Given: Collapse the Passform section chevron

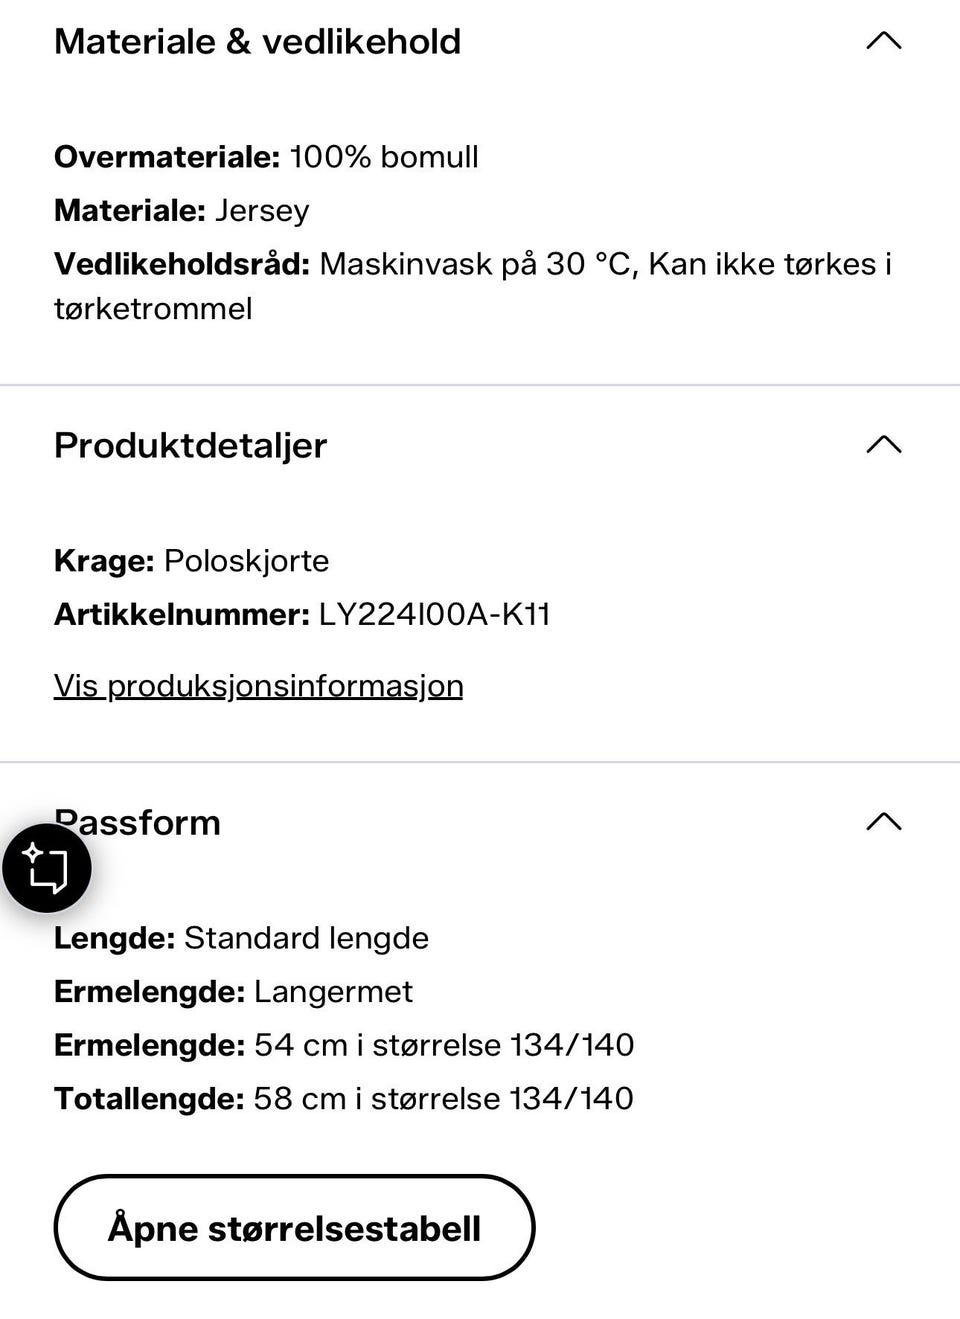Looking at the screenshot, I should [x=883, y=822].
